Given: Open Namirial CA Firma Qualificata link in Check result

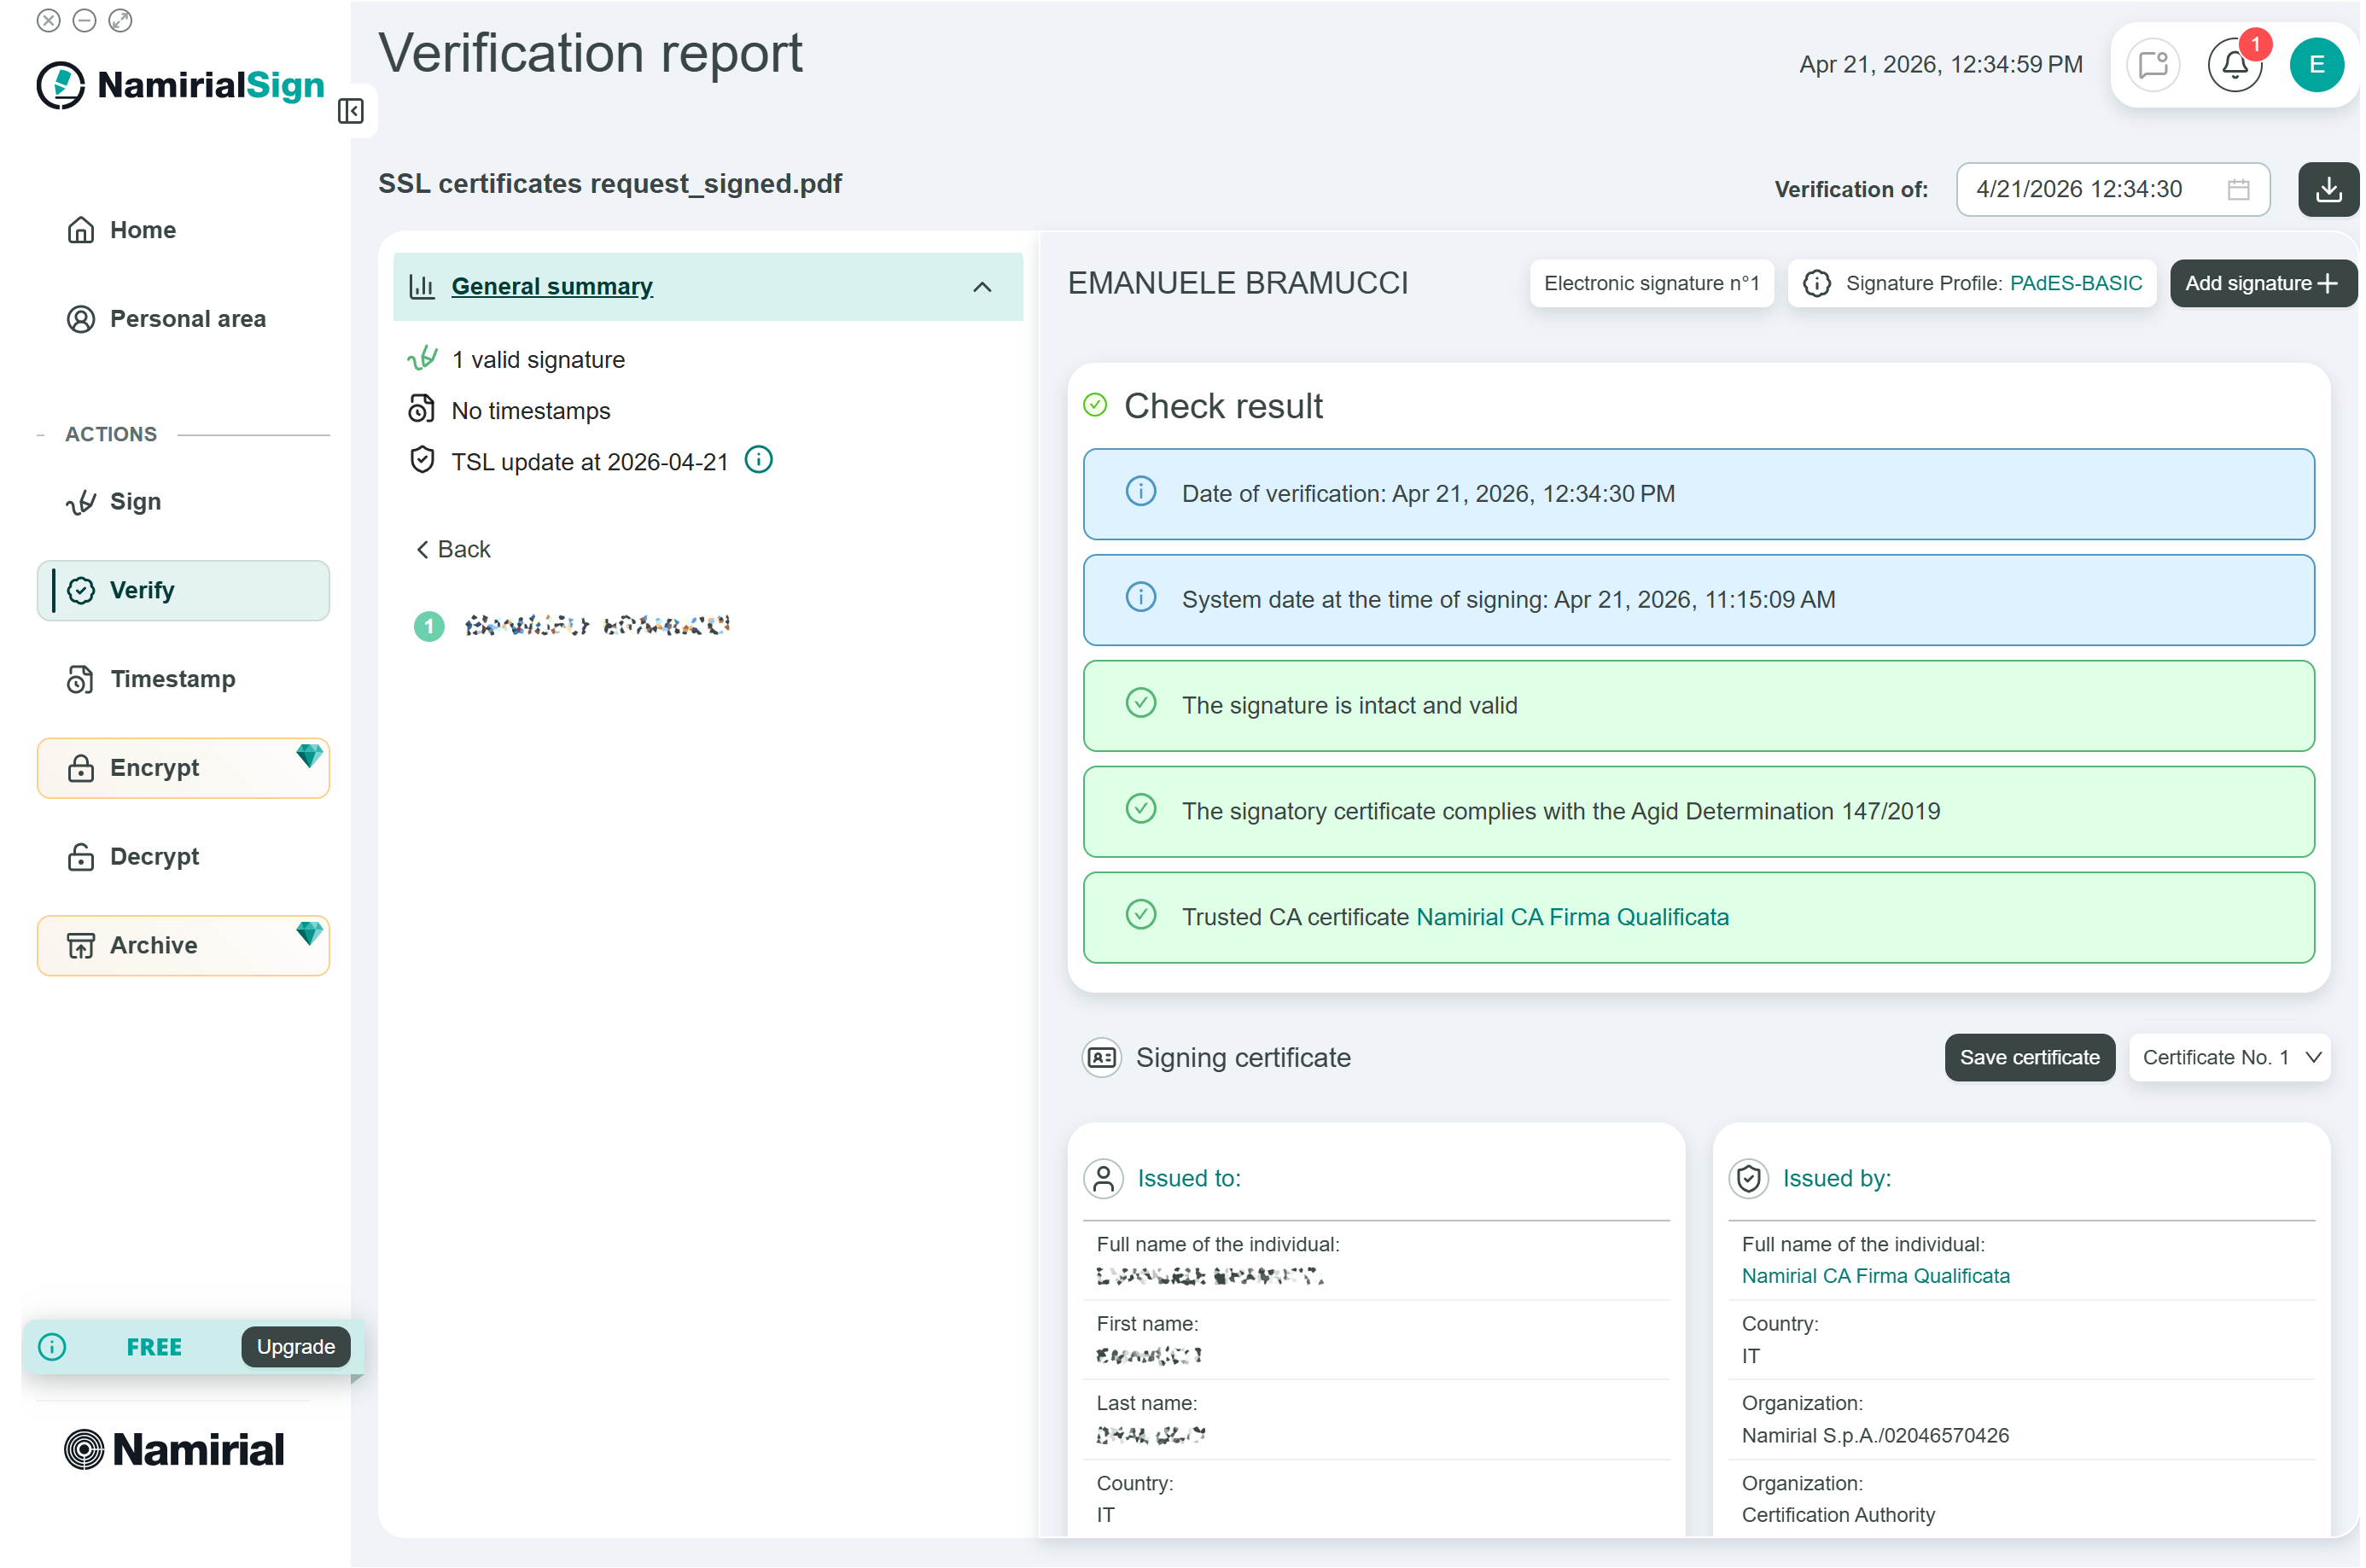Looking at the screenshot, I should [1575, 918].
